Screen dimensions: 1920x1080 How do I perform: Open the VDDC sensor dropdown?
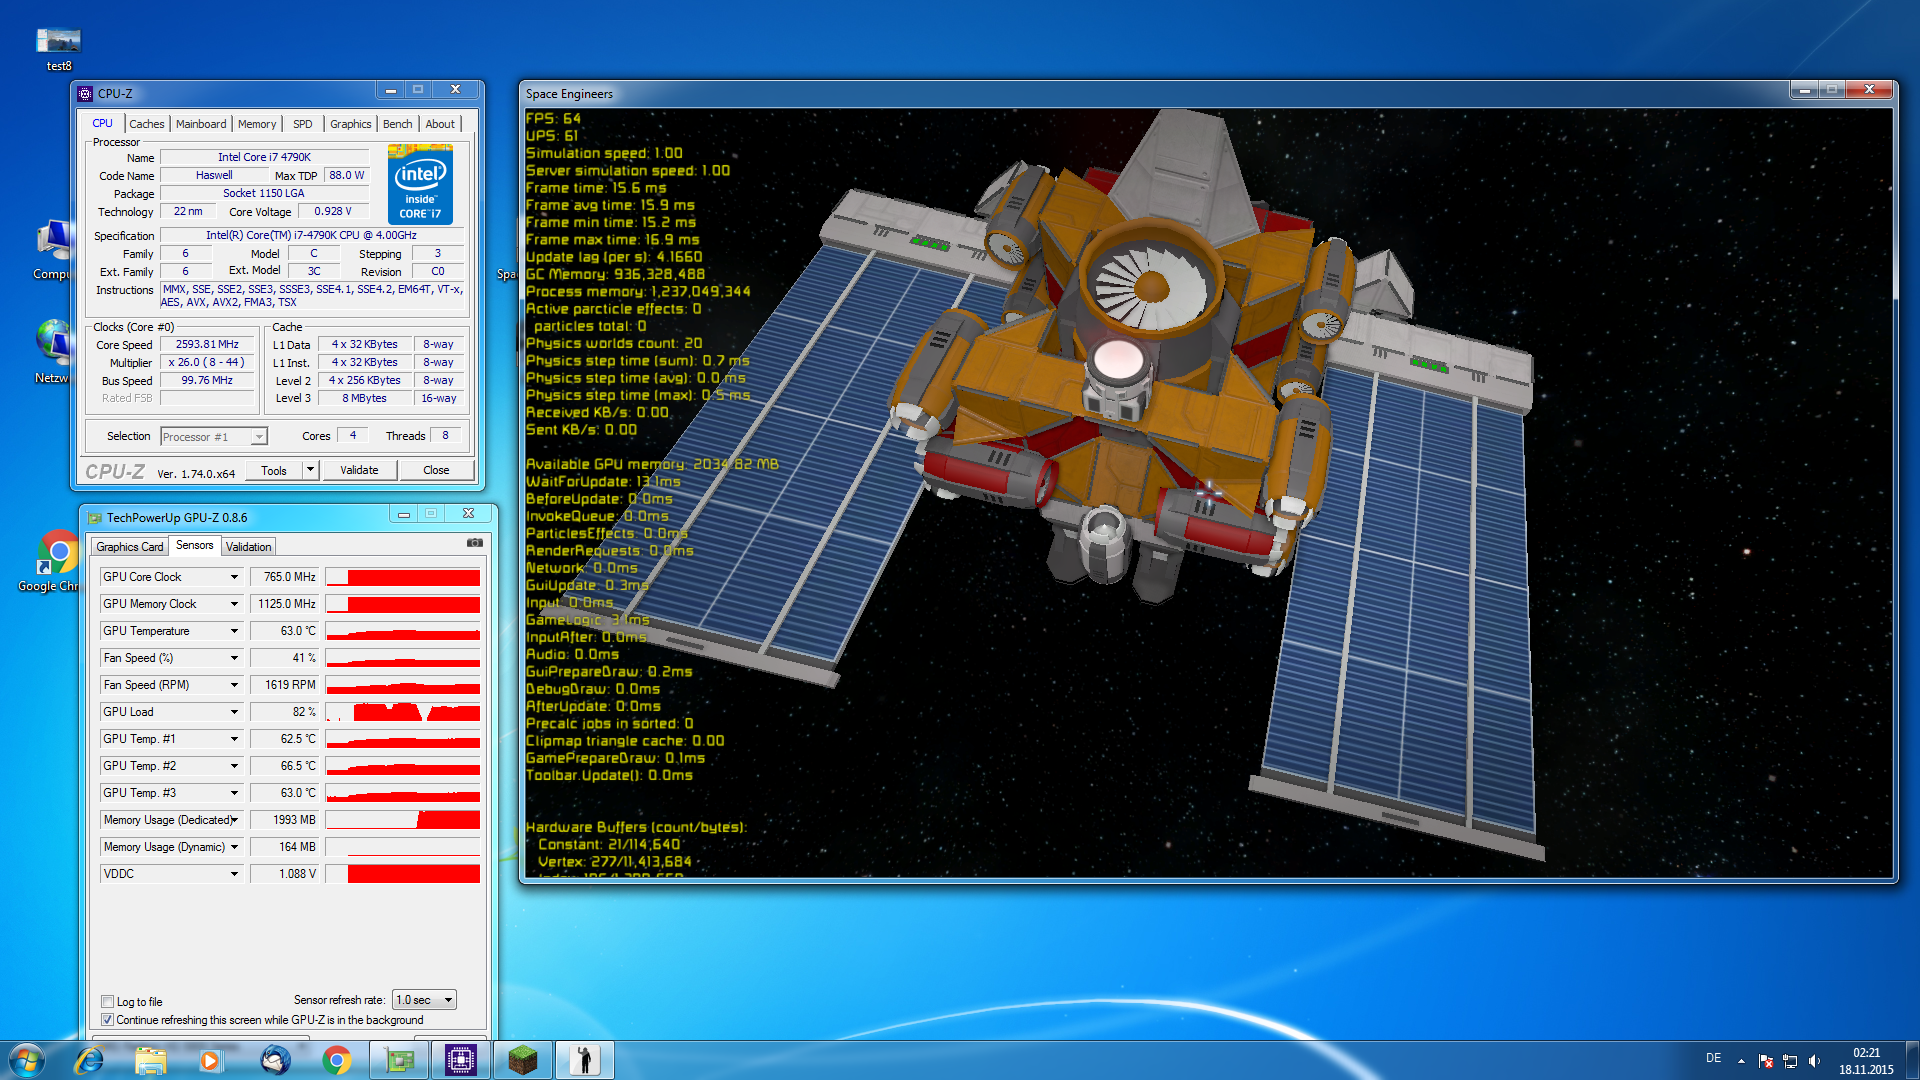(x=234, y=874)
